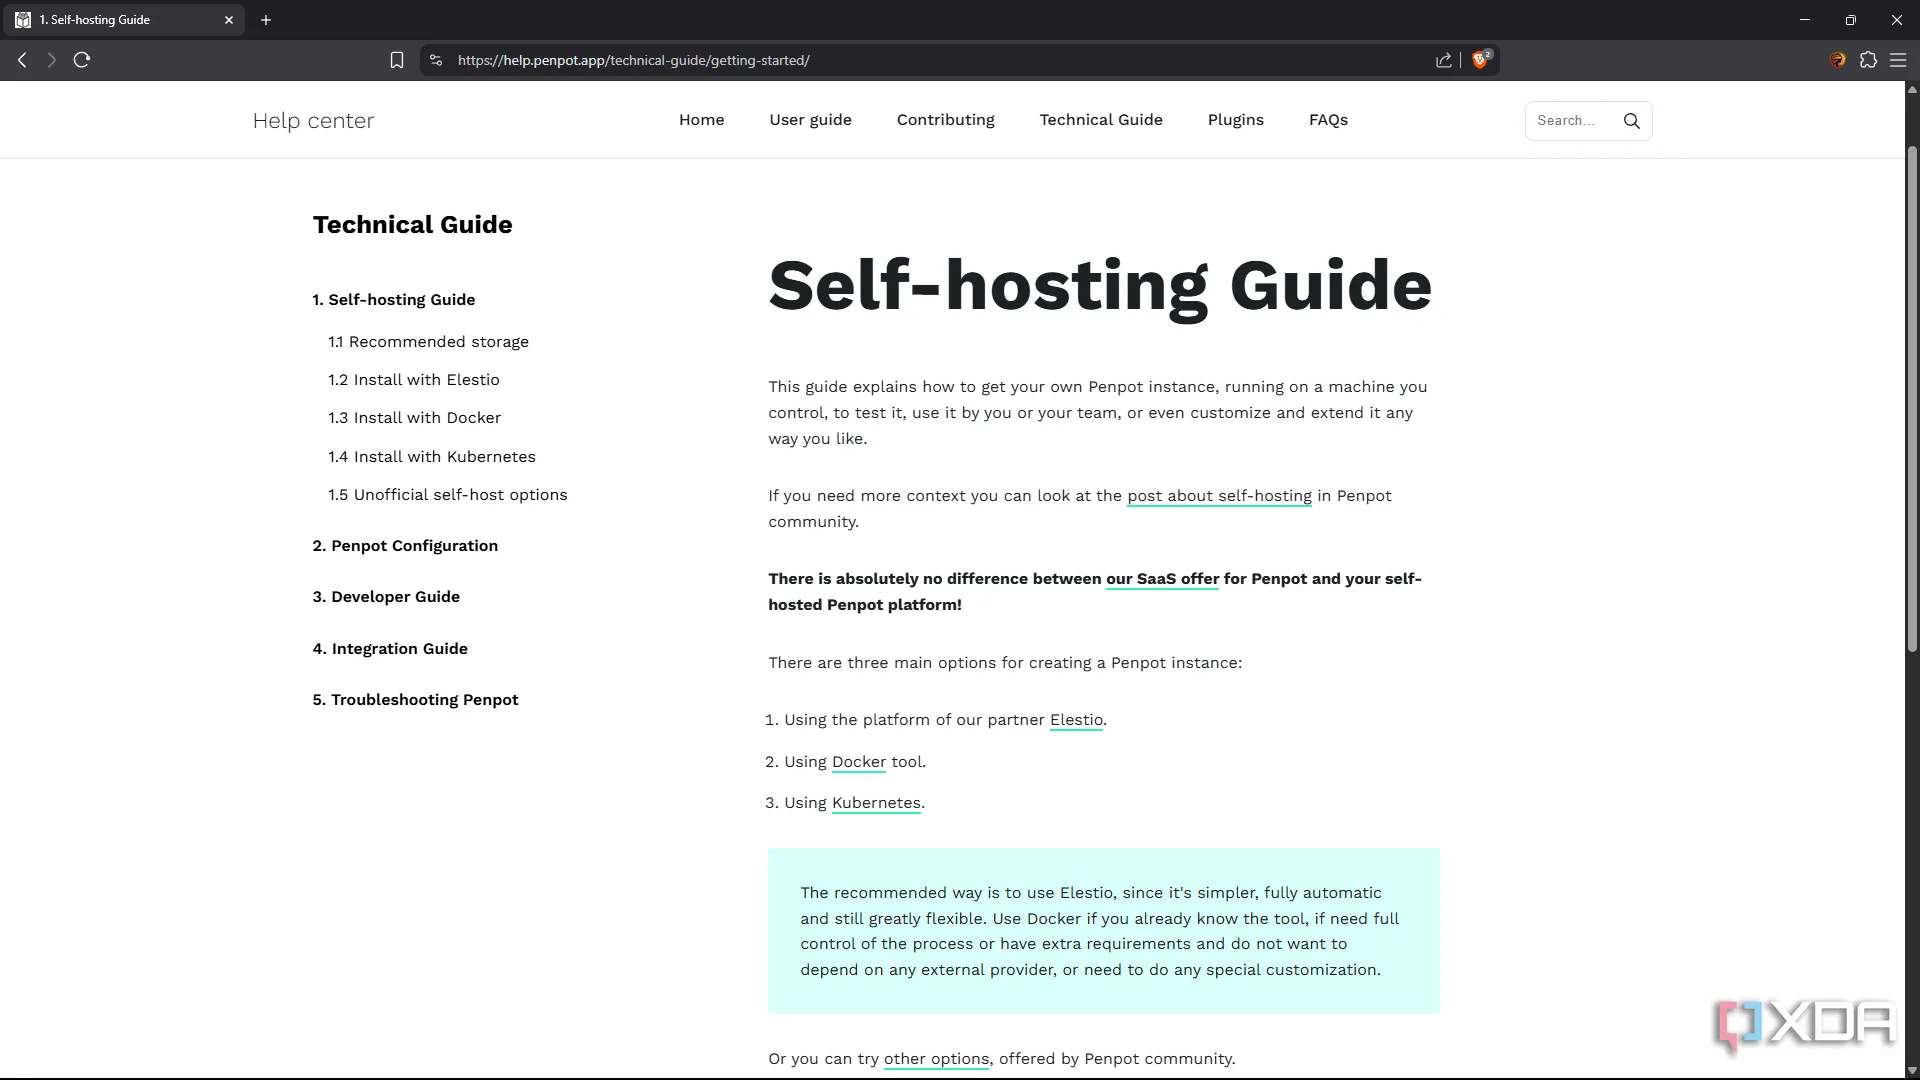Click the Technical Guide sidebar heading
Viewport: 1920px width, 1080px height.
click(412, 225)
